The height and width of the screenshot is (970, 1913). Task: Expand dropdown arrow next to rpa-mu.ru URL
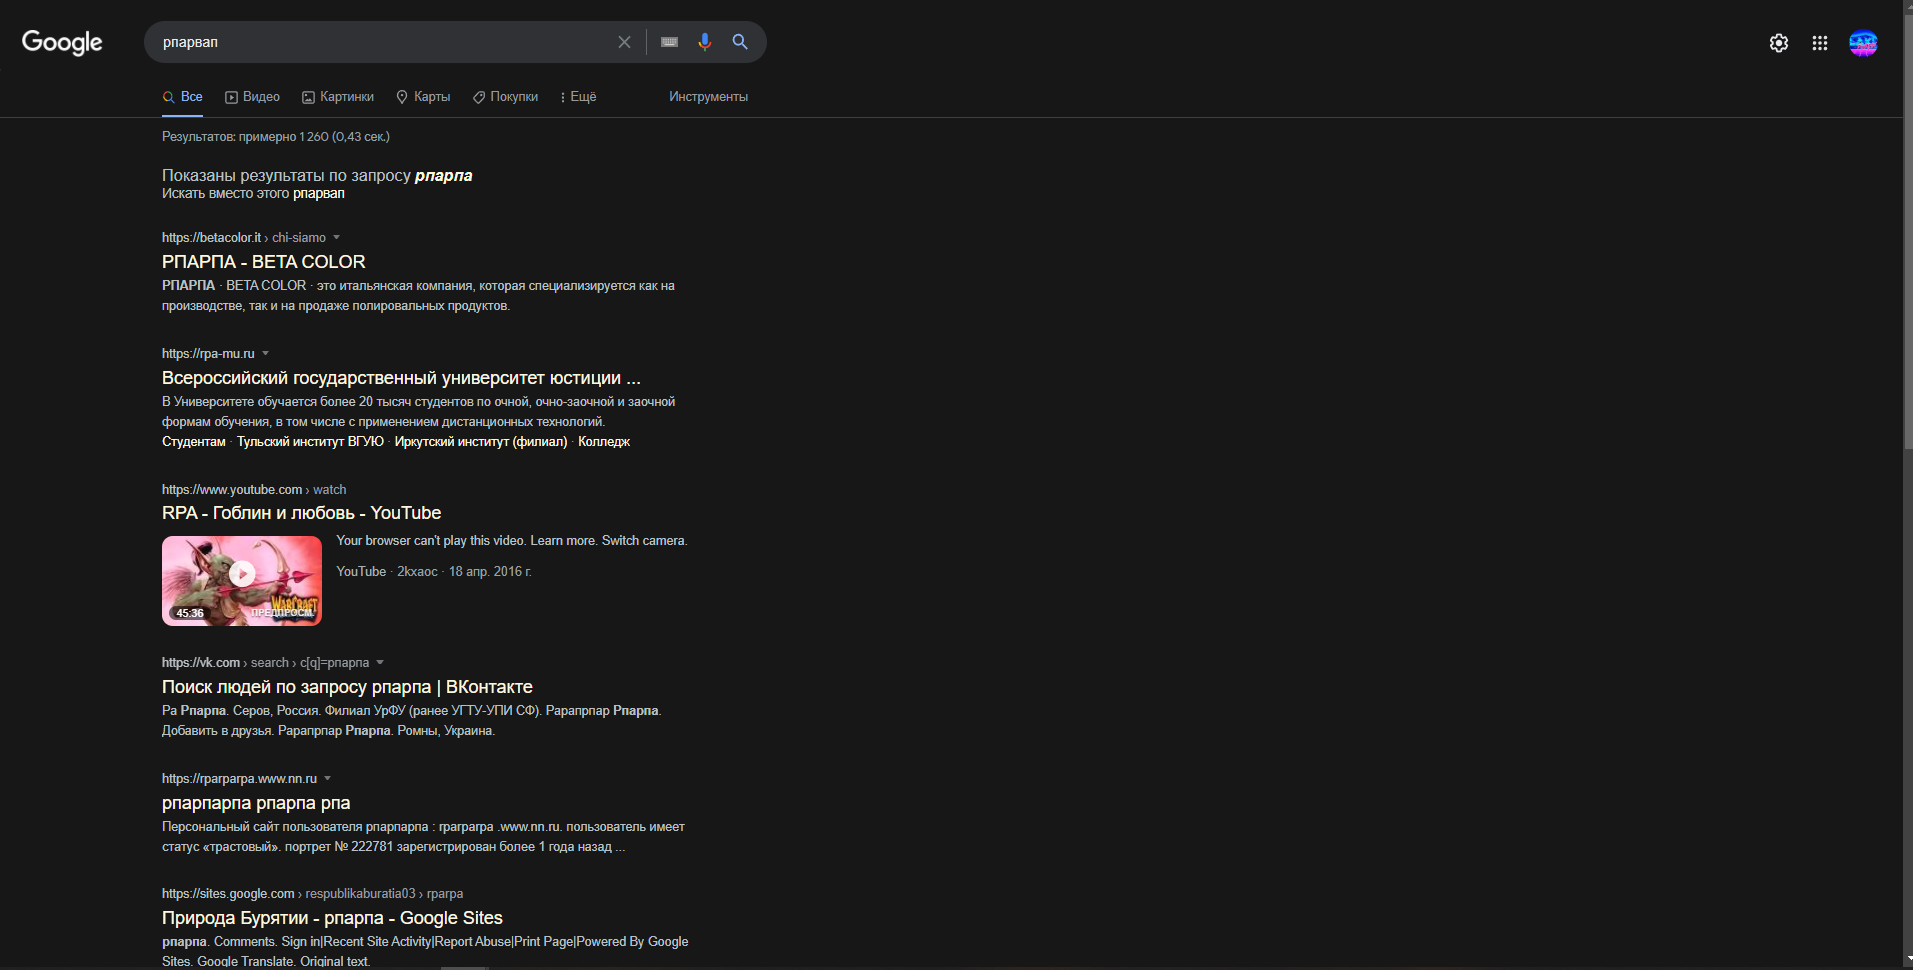click(x=265, y=353)
